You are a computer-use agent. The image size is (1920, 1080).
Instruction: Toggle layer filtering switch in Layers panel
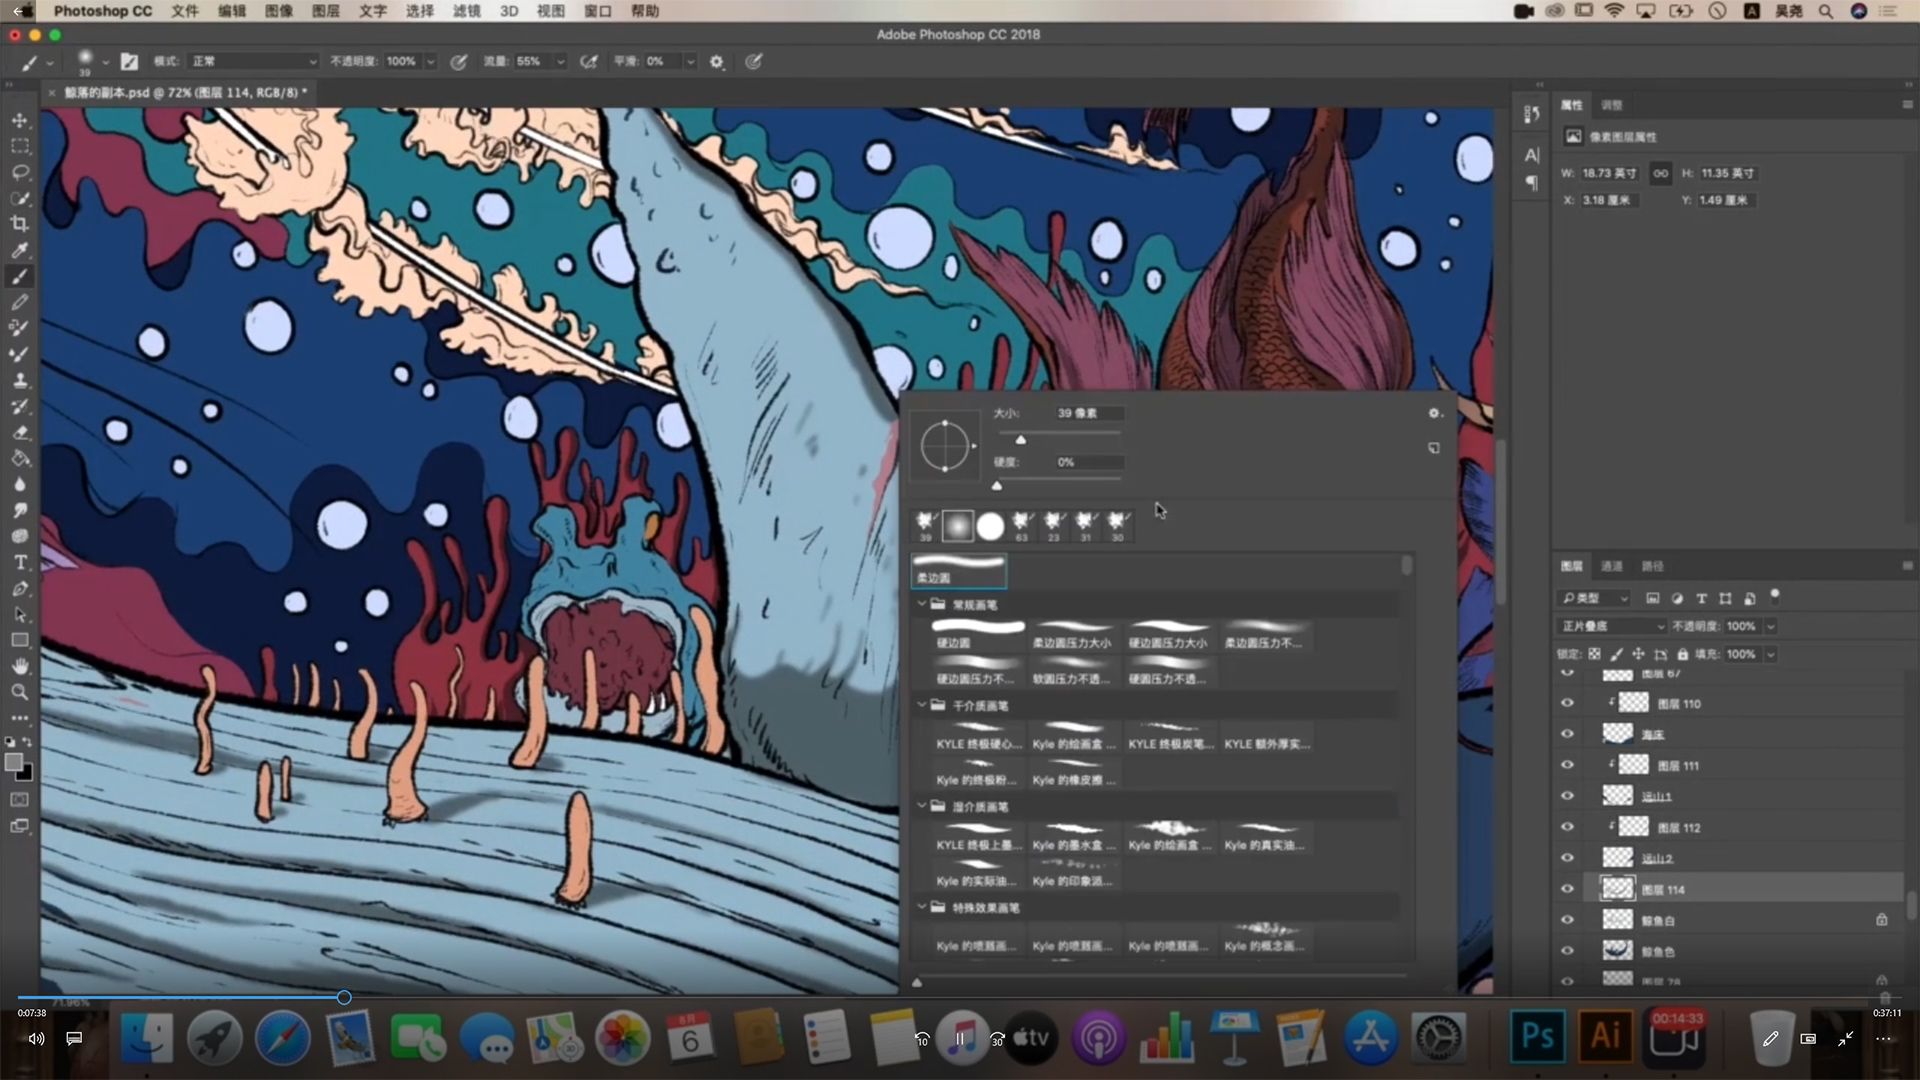(1775, 595)
